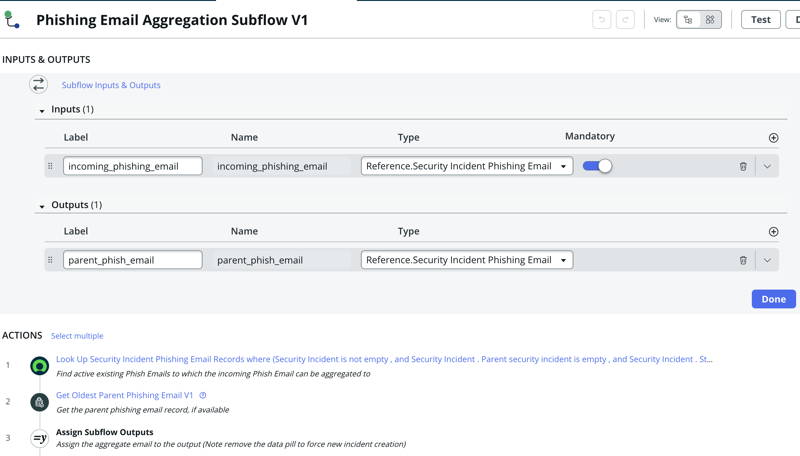Screen dimensions: 800x456
Task: Click the parent_phish_email Name value
Action: (260, 260)
